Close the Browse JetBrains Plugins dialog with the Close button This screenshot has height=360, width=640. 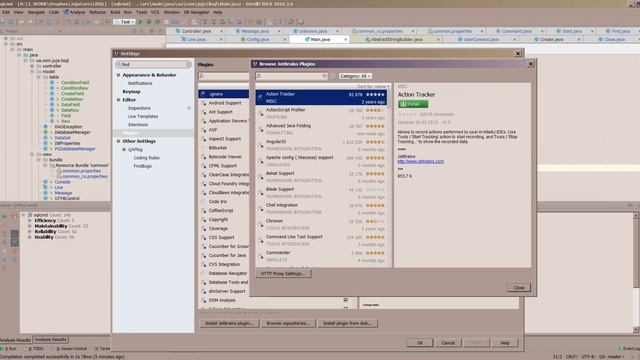coord(519,287)
